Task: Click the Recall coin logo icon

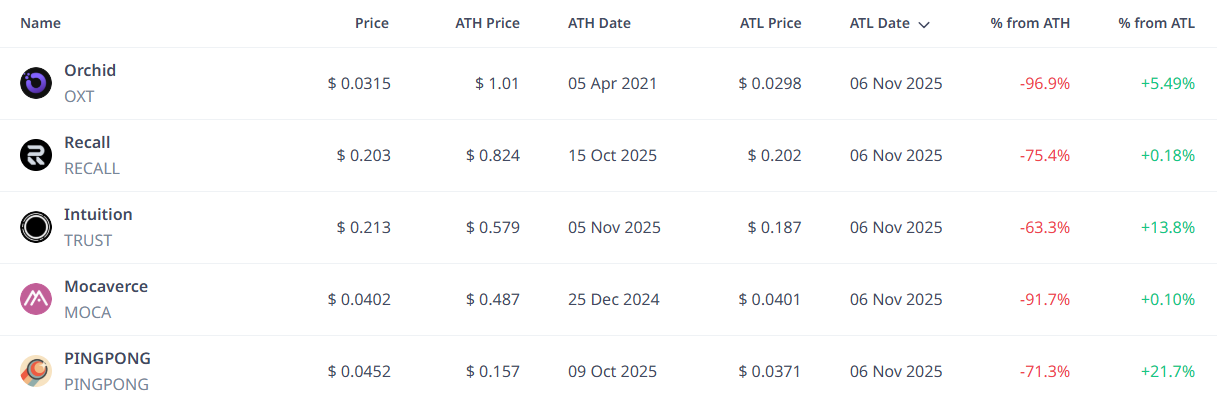Action: [x=36, y=155]
